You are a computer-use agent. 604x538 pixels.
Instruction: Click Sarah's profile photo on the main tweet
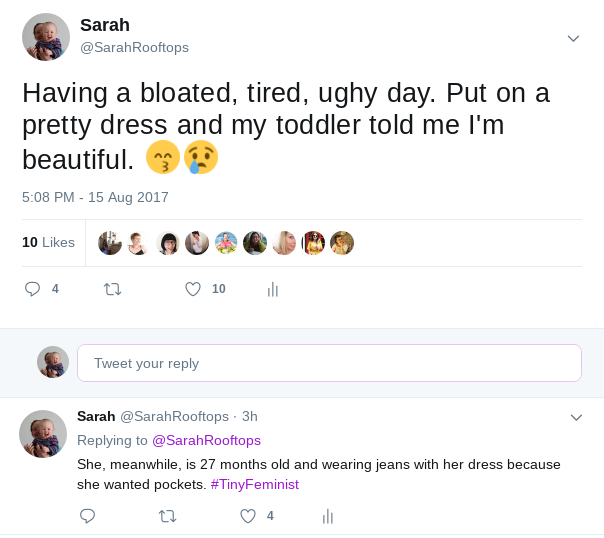46,37
